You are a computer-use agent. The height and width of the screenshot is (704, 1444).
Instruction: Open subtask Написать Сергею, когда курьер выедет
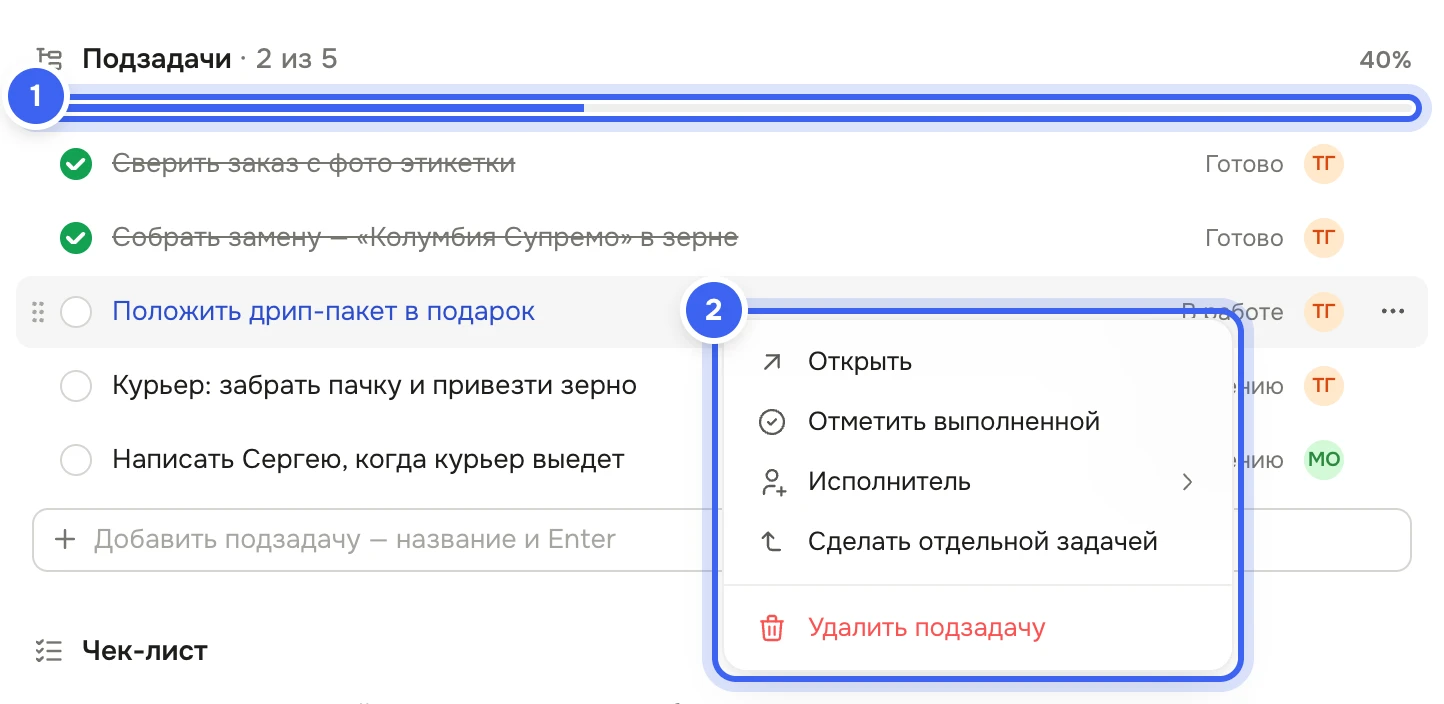pos(368,460)
